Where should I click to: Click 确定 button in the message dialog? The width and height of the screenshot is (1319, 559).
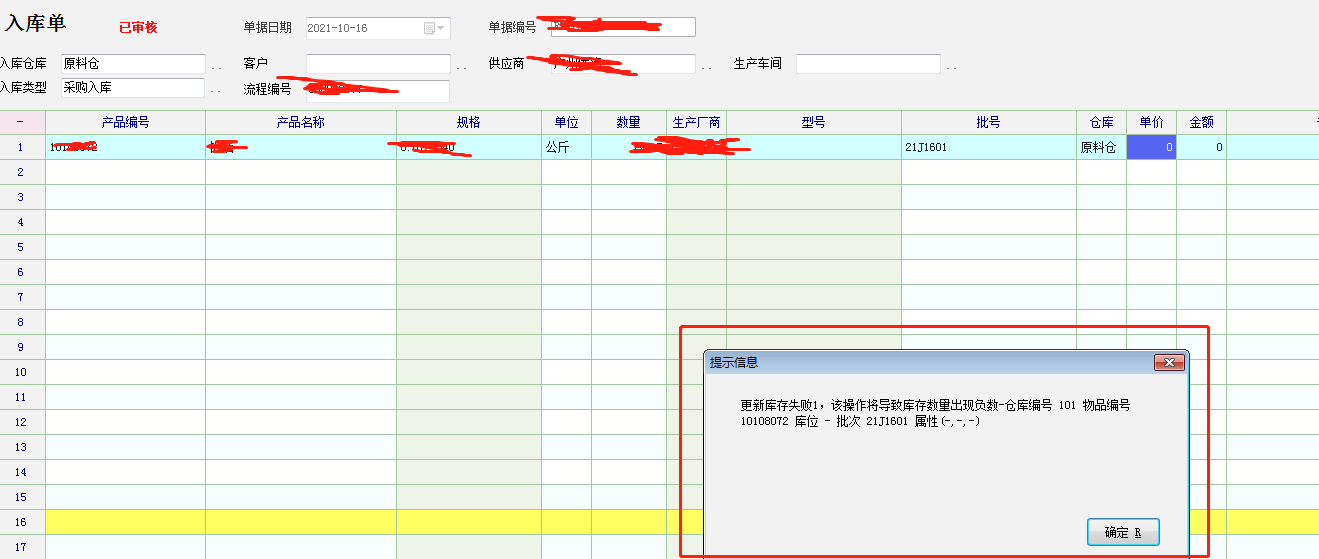pos(1122,533)
